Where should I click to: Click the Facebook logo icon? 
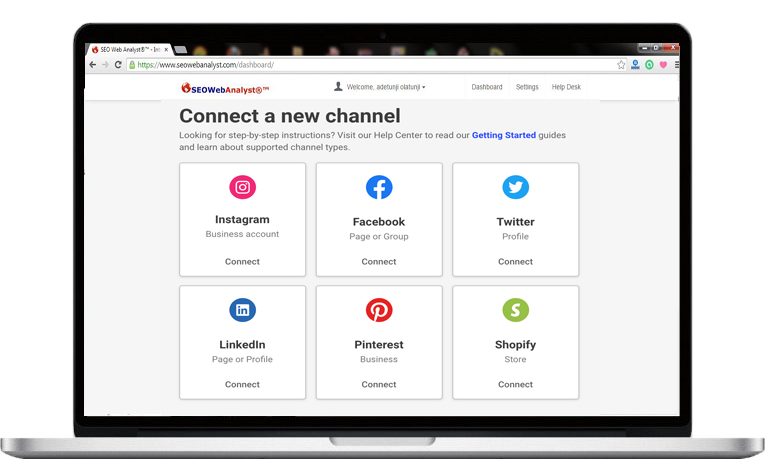pyautogui.click(x=379, y=187)
